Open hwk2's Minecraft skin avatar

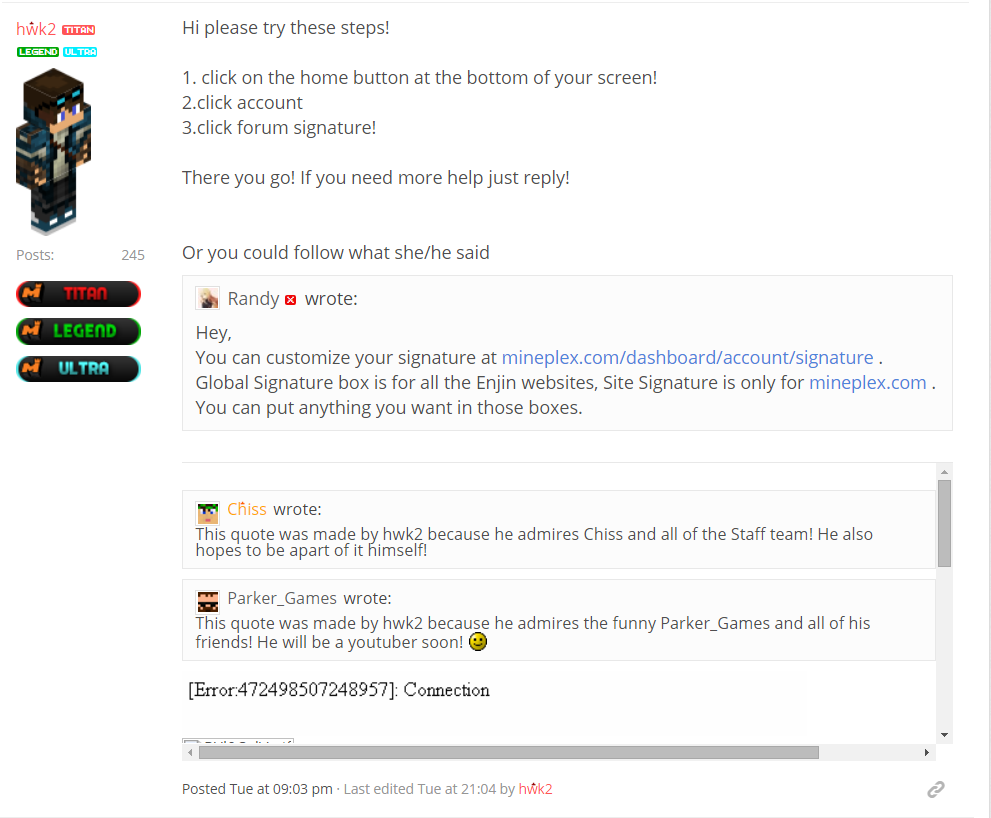pyautogui.click(x=54, y=152)
